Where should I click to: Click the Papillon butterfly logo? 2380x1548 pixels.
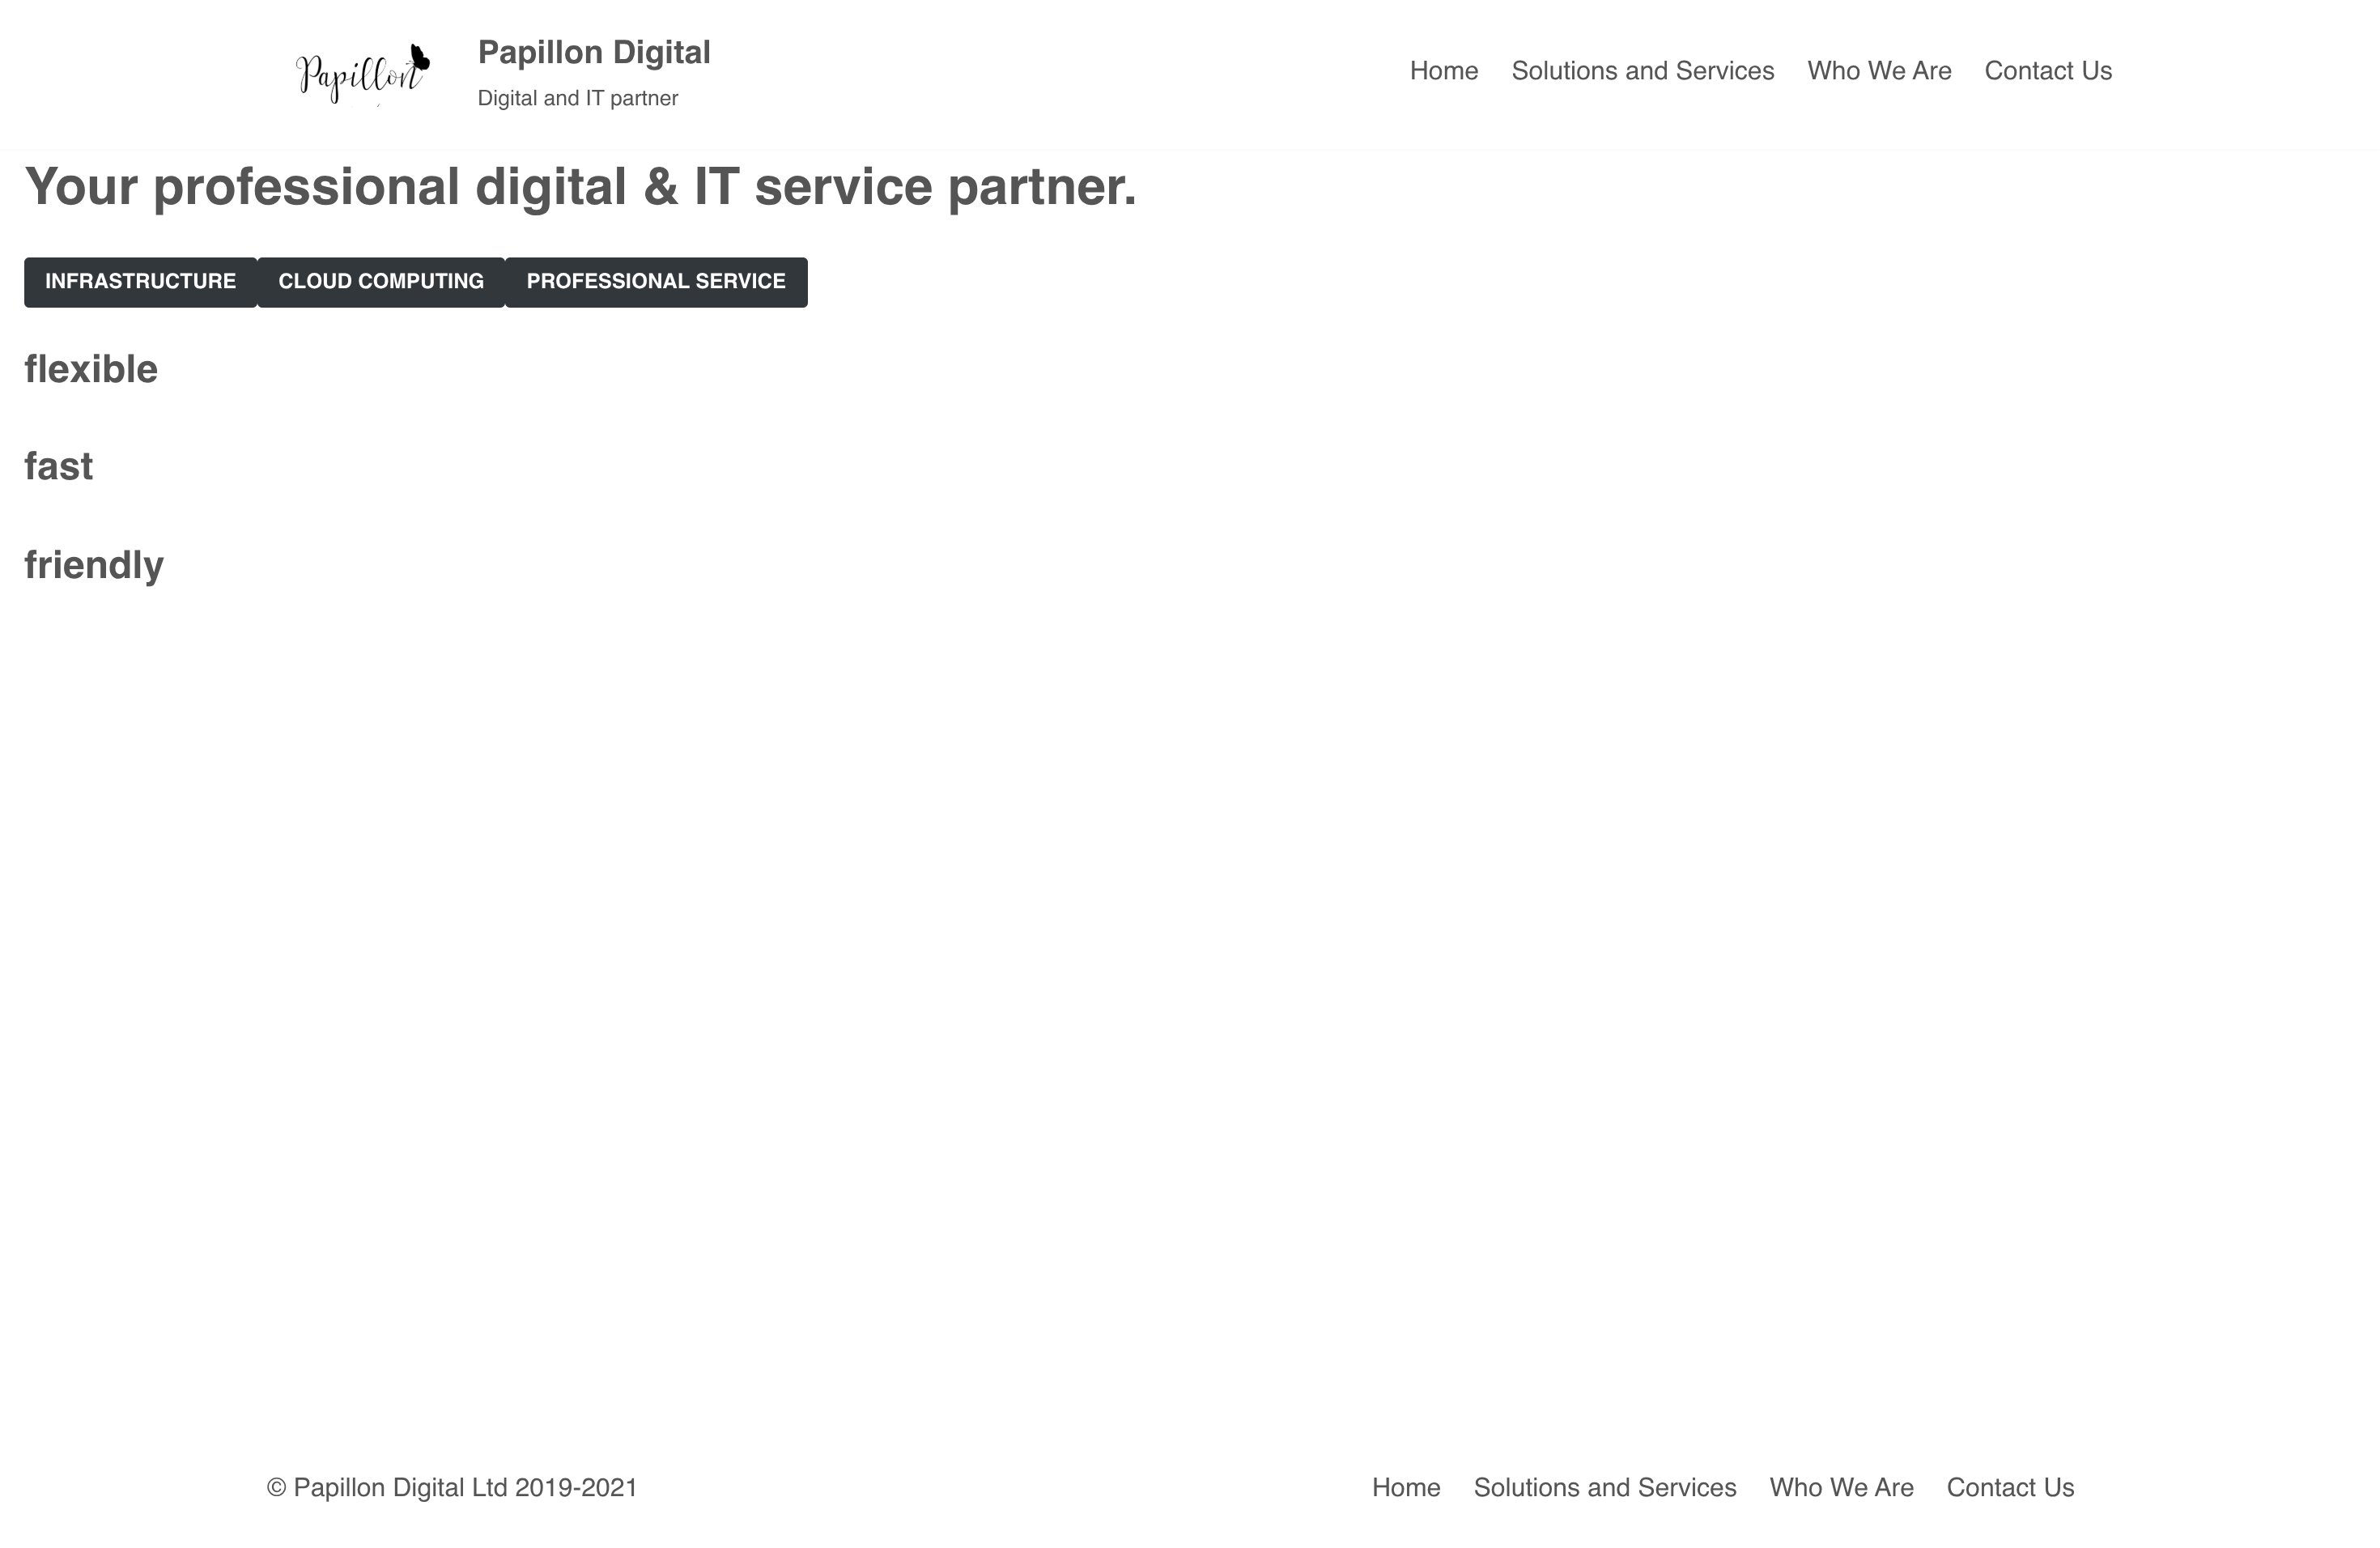[x=360, y=70]
